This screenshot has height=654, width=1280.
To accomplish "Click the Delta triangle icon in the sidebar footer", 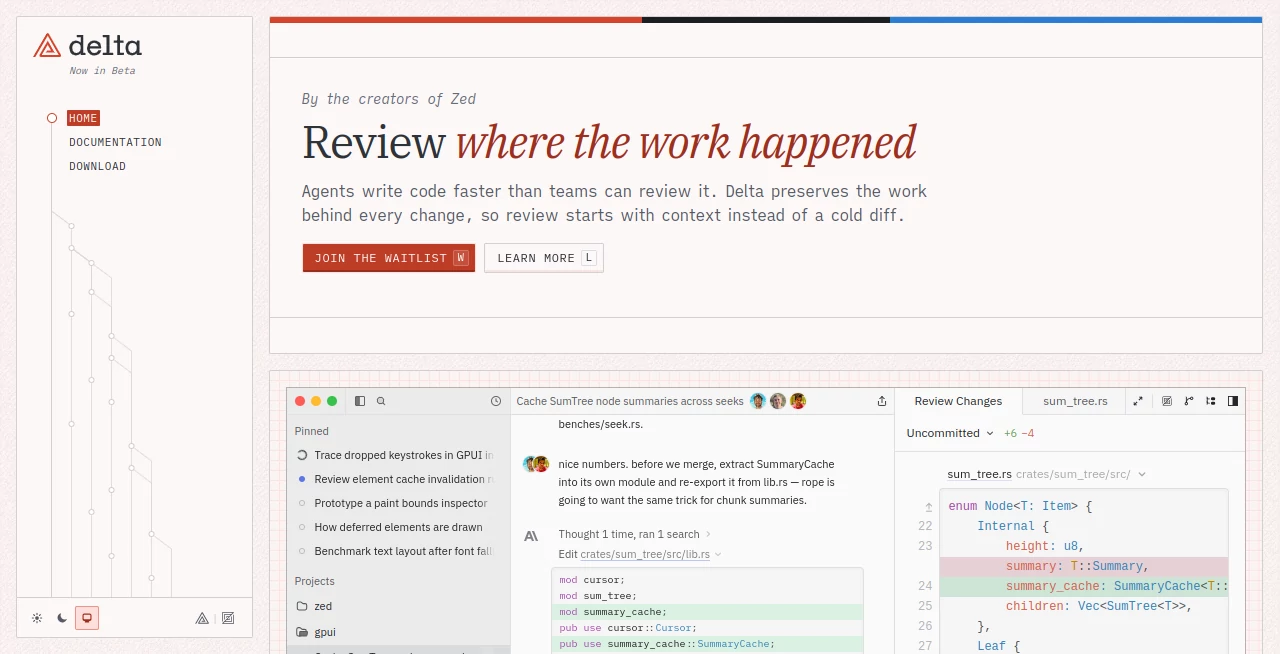I will click(202, 618).
